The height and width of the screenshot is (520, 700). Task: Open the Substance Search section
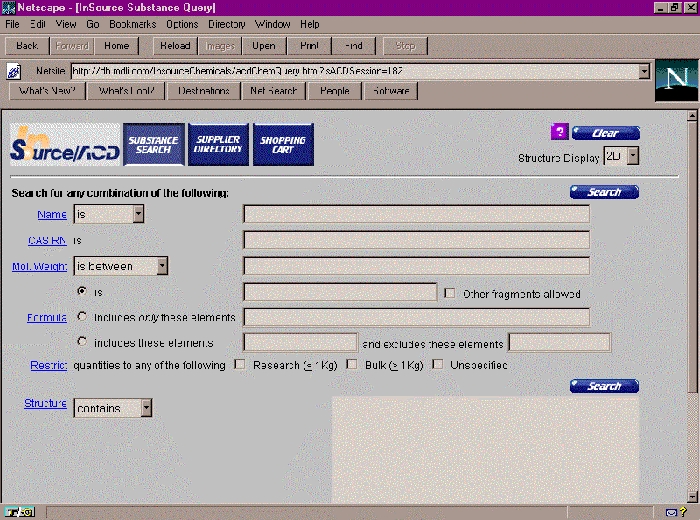click(154, 145)
